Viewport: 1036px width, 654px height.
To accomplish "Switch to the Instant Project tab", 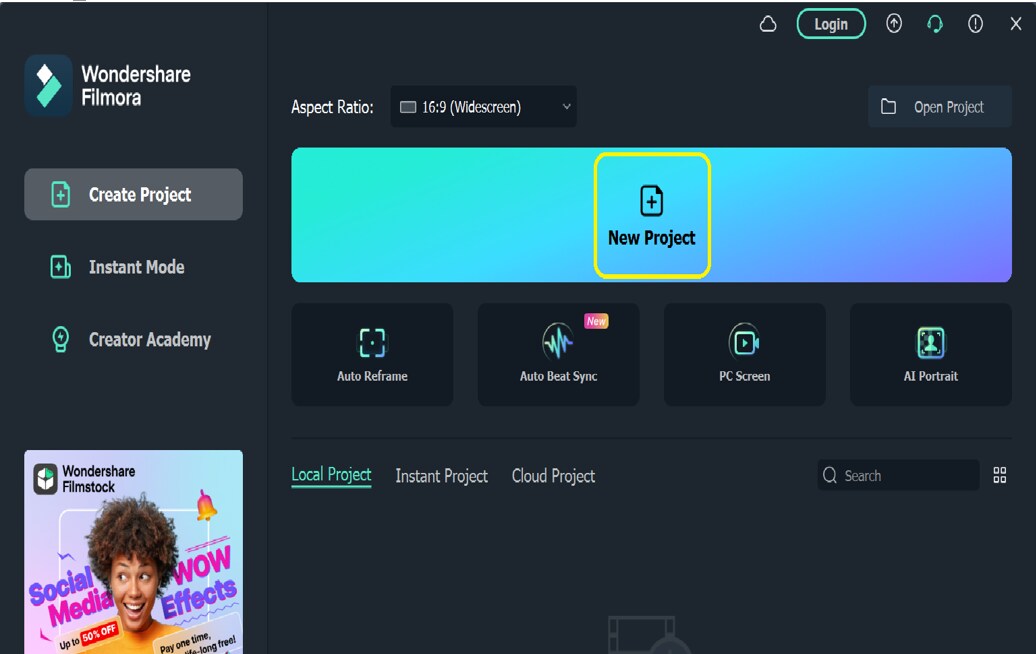I will (441, 476).
